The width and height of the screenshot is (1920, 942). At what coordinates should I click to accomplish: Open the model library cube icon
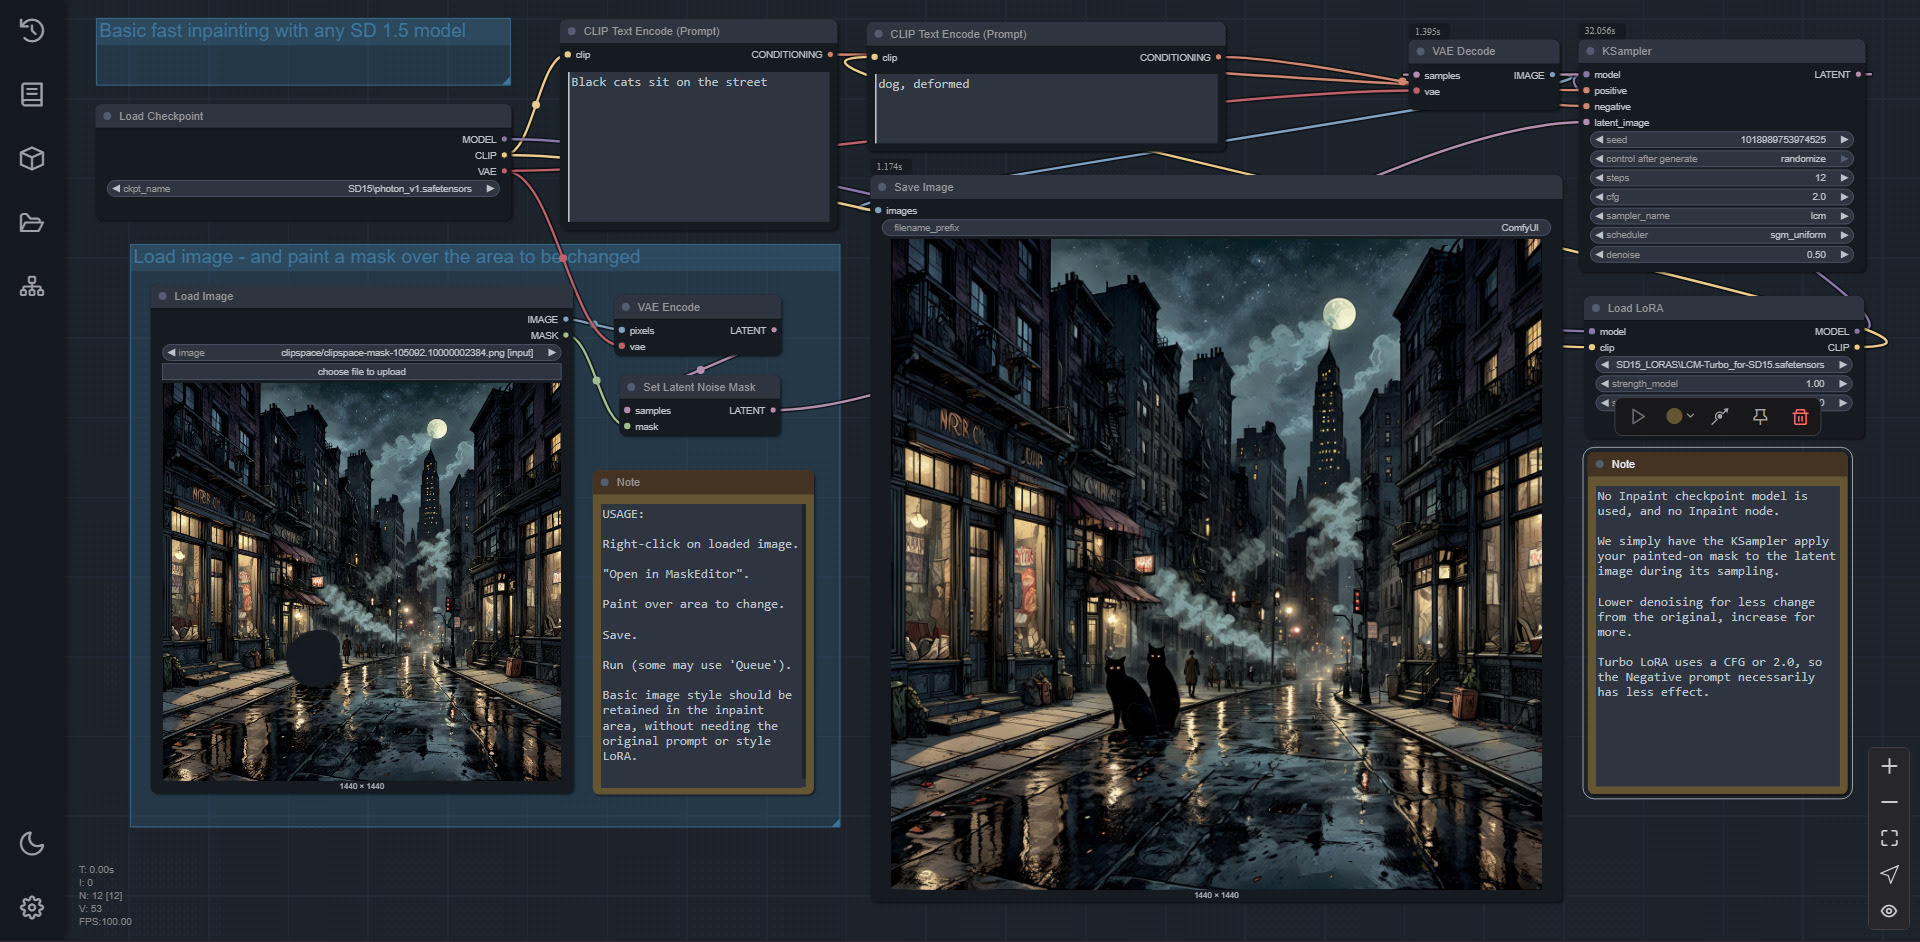32,159
